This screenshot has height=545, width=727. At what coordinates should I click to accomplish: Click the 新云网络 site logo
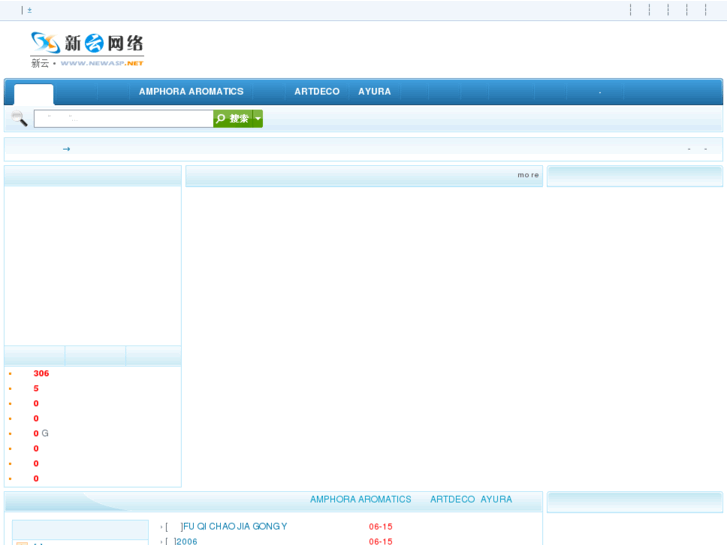point(87,50)
